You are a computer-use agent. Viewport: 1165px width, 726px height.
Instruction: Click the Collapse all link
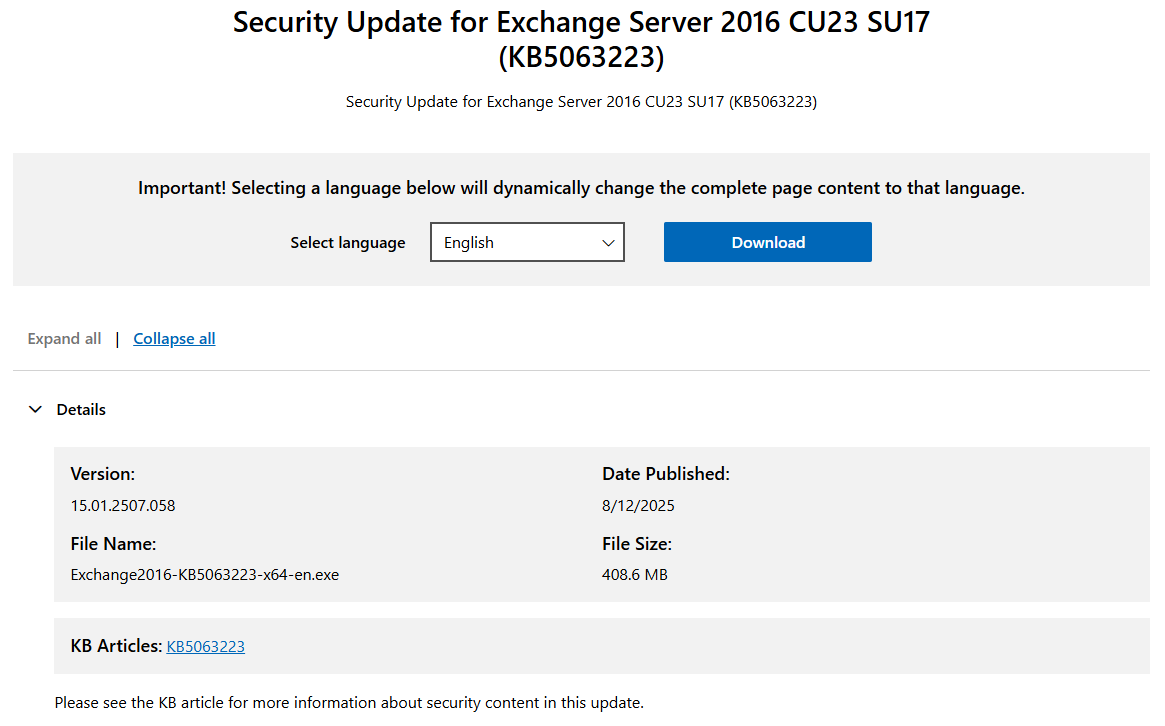[174, 339]
